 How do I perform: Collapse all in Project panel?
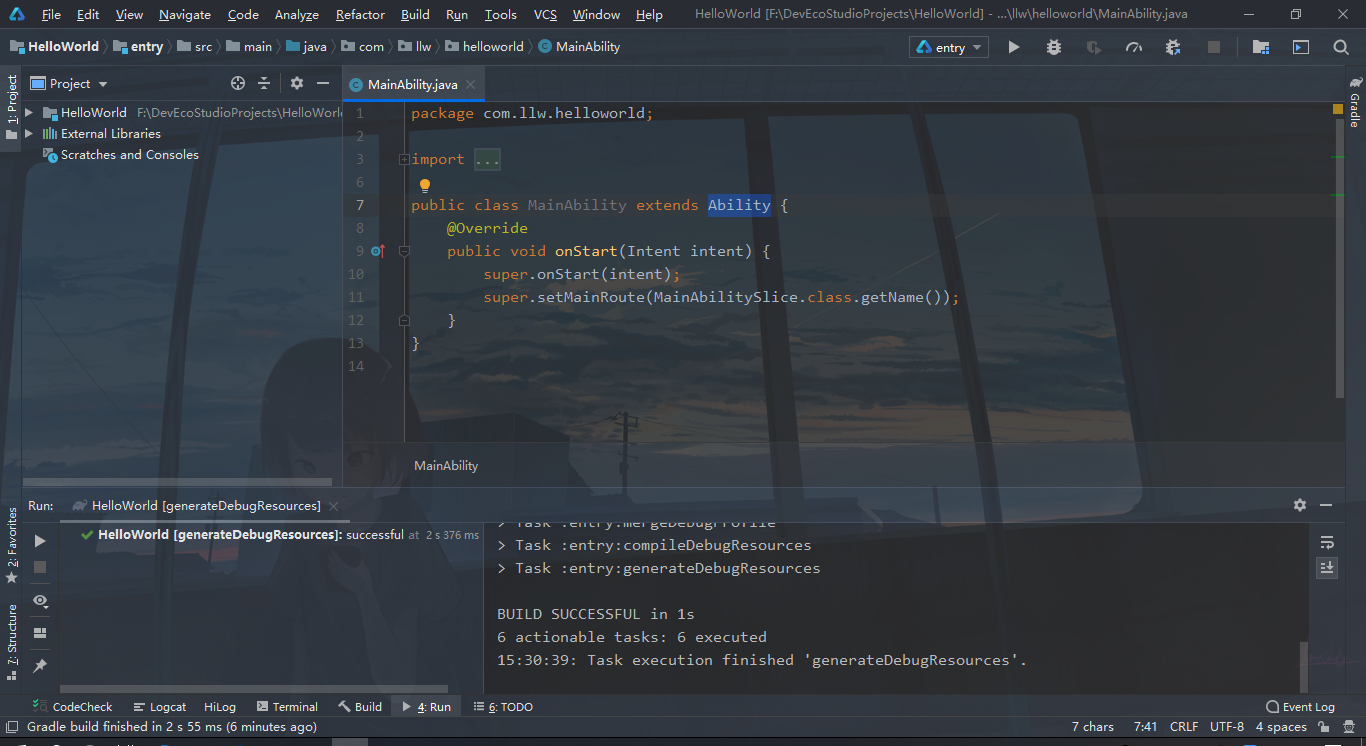[264, 83]
